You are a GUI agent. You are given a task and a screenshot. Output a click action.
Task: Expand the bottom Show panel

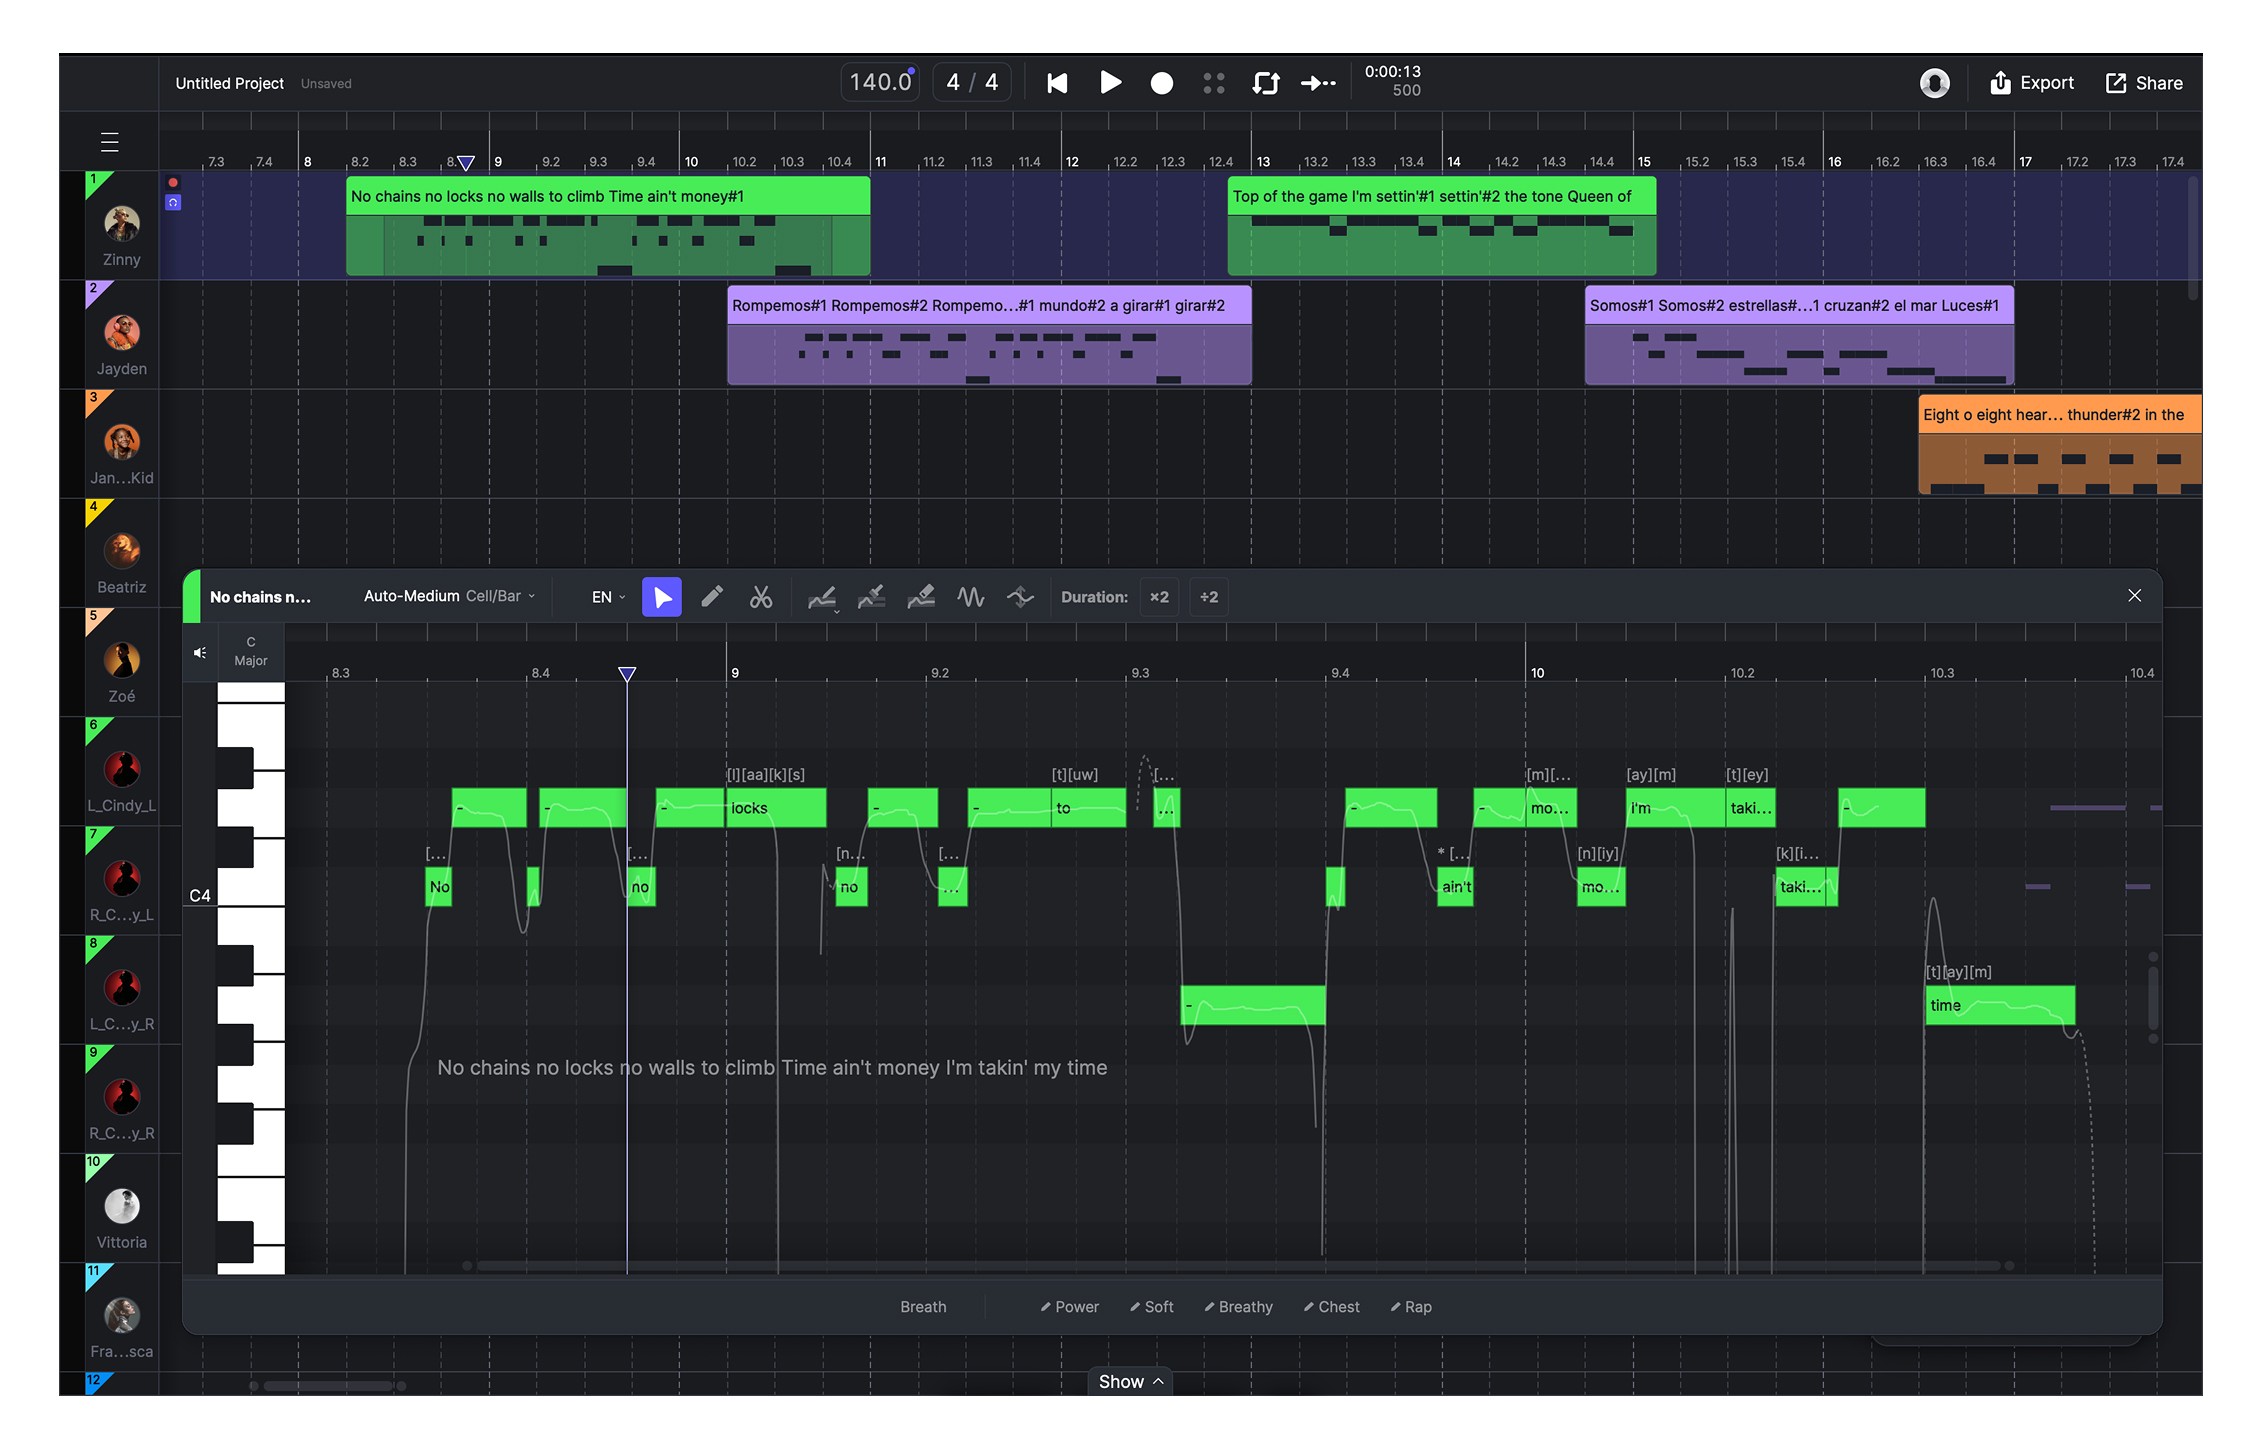pos(1130,1381)
